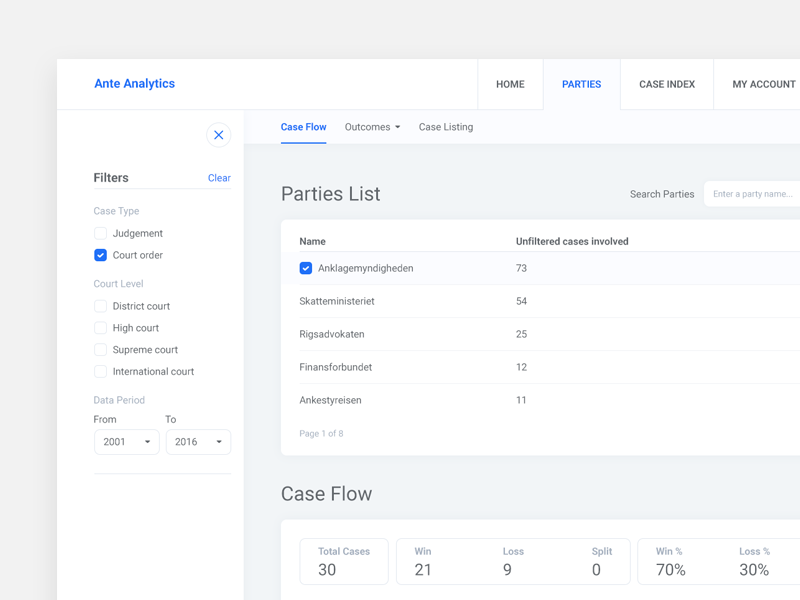Click the Ante Analytics logo
800x600 pixels.
134,84
